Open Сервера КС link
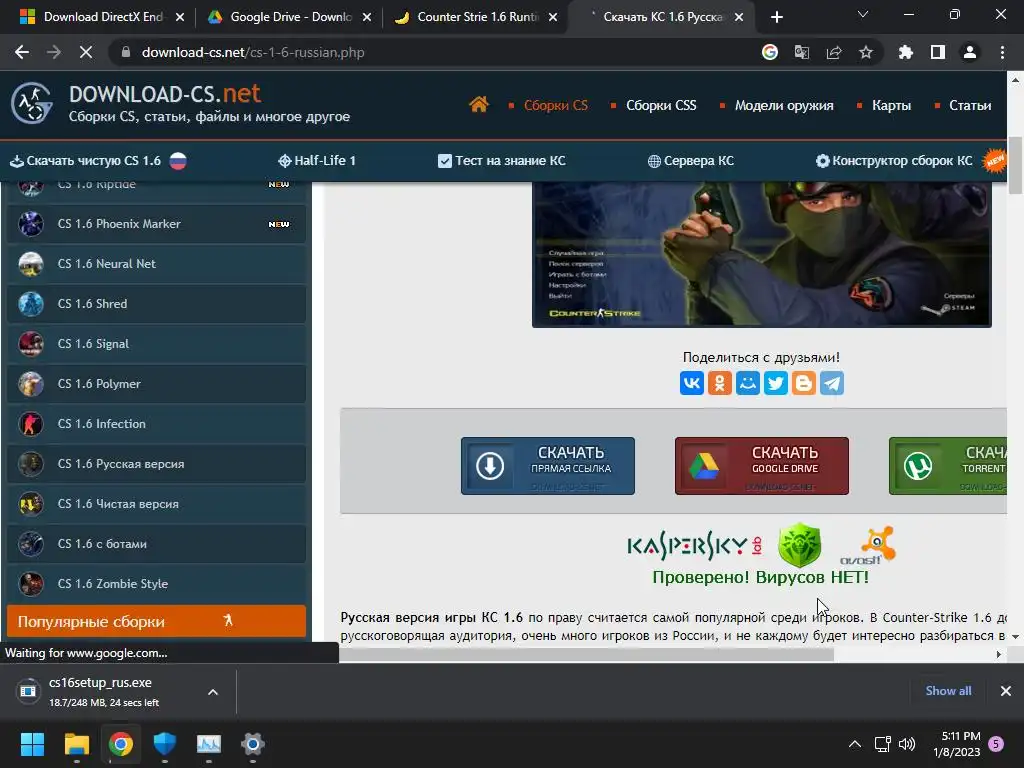 (x=690, y=161)
